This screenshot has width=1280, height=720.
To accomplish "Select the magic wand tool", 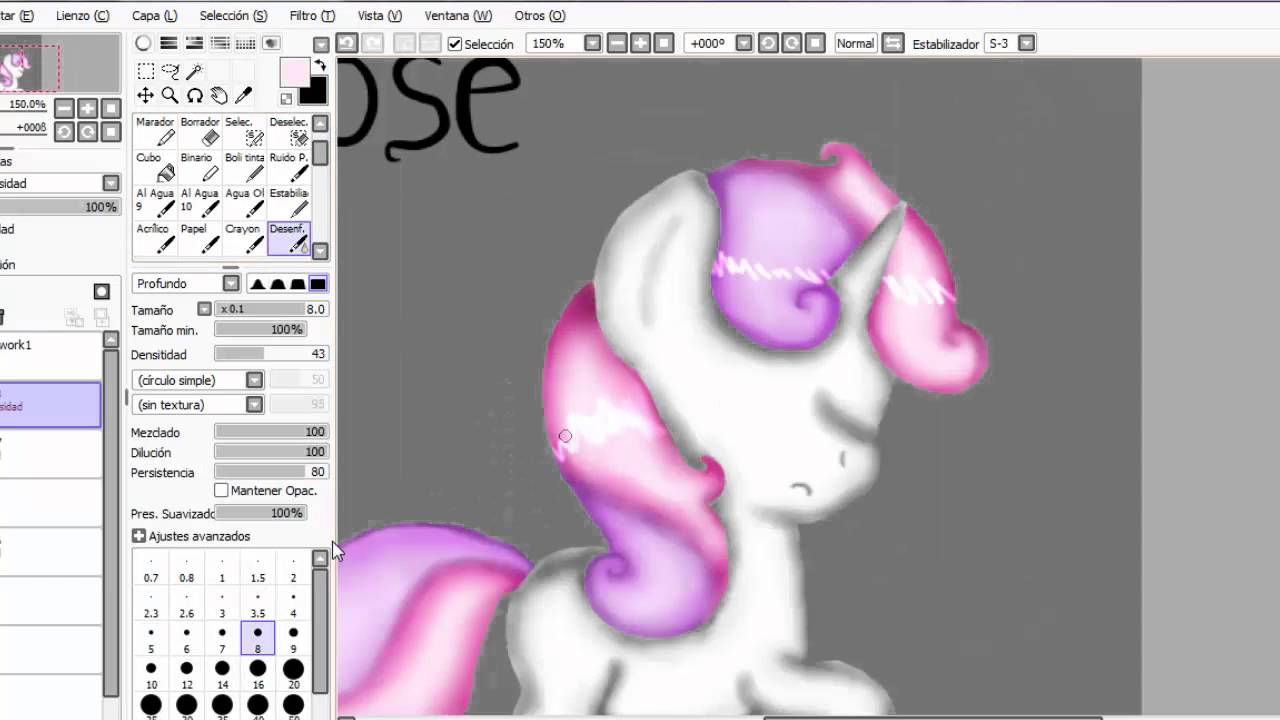I will [195, 71].
